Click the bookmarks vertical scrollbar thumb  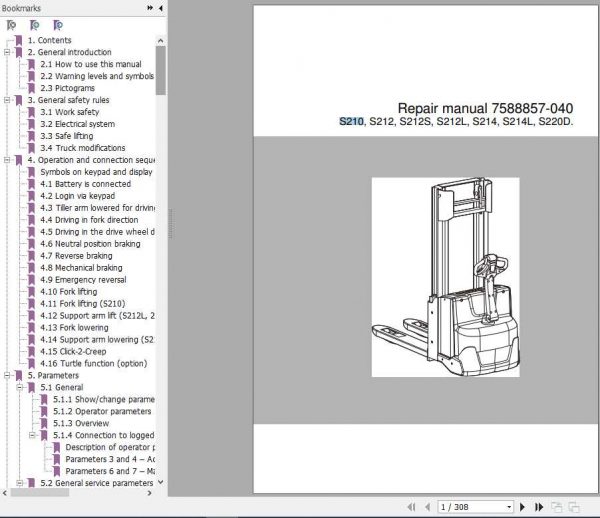(x=161, y=70)
